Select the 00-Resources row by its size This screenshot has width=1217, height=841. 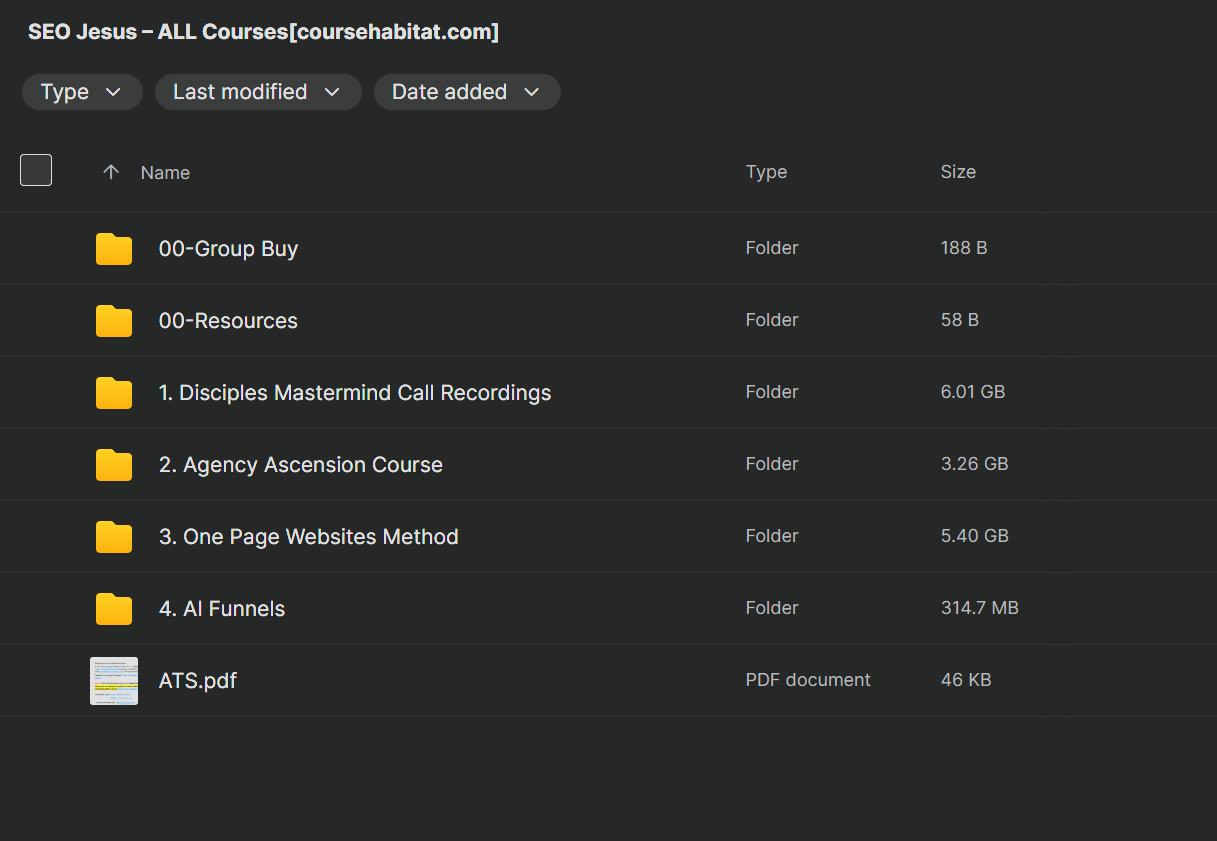point(959,320)
